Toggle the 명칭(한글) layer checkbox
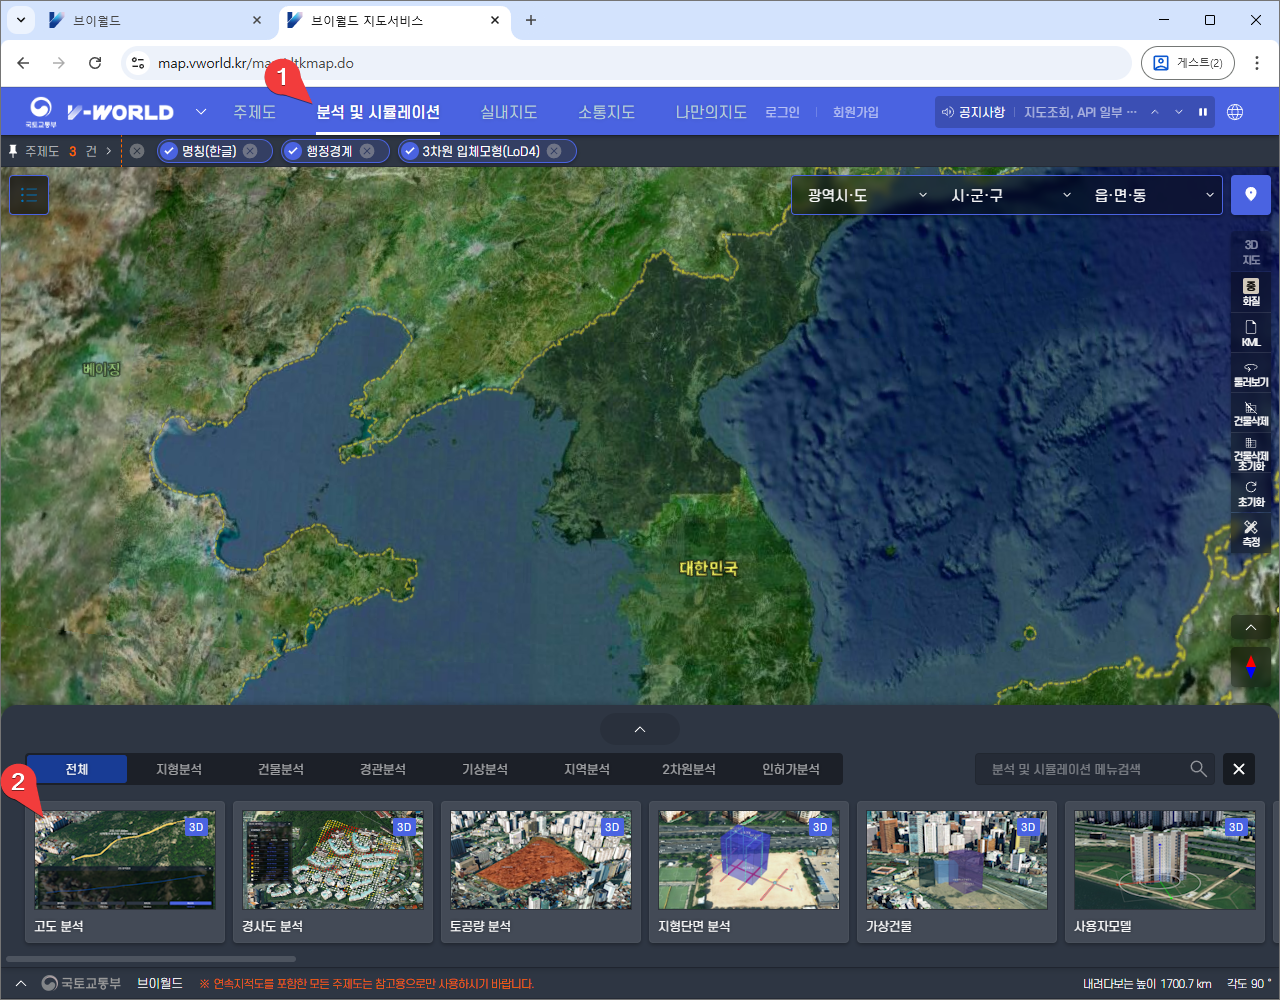Image resolution: width=1280 pixels, height=1000 pixels. pos(169,151)
